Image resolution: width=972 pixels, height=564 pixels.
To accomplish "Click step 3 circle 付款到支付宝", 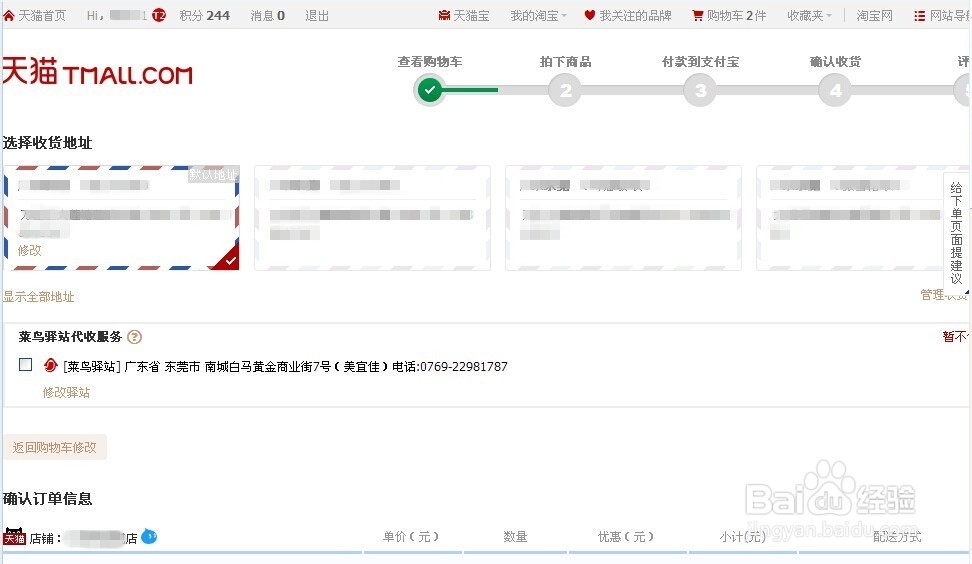I will 700,90.
